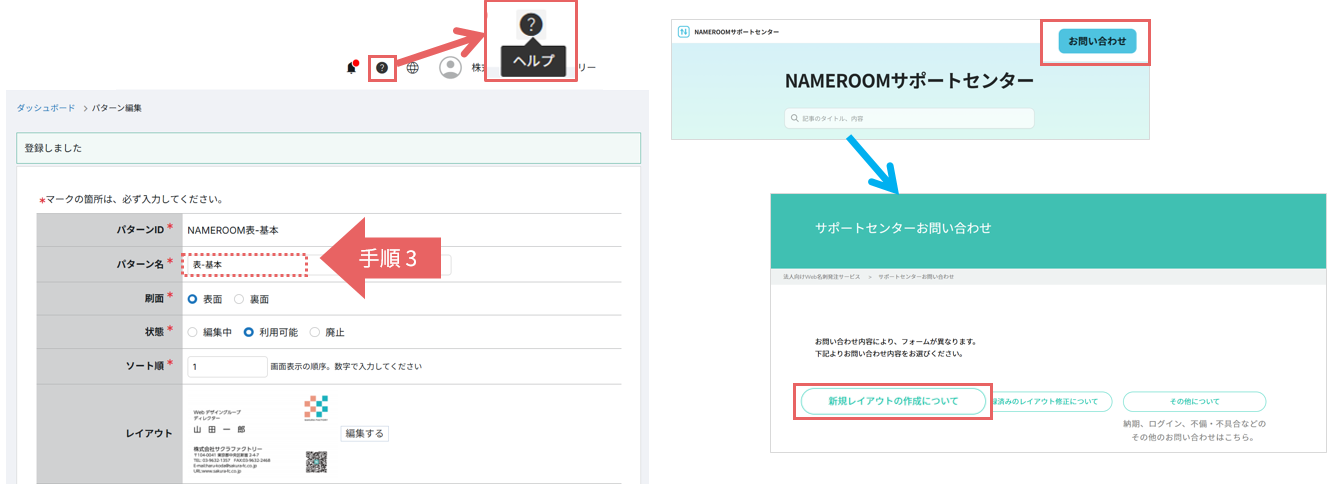Click the 編集する layout button
Screen dimensions: 1332x489
tap(365, 434)
